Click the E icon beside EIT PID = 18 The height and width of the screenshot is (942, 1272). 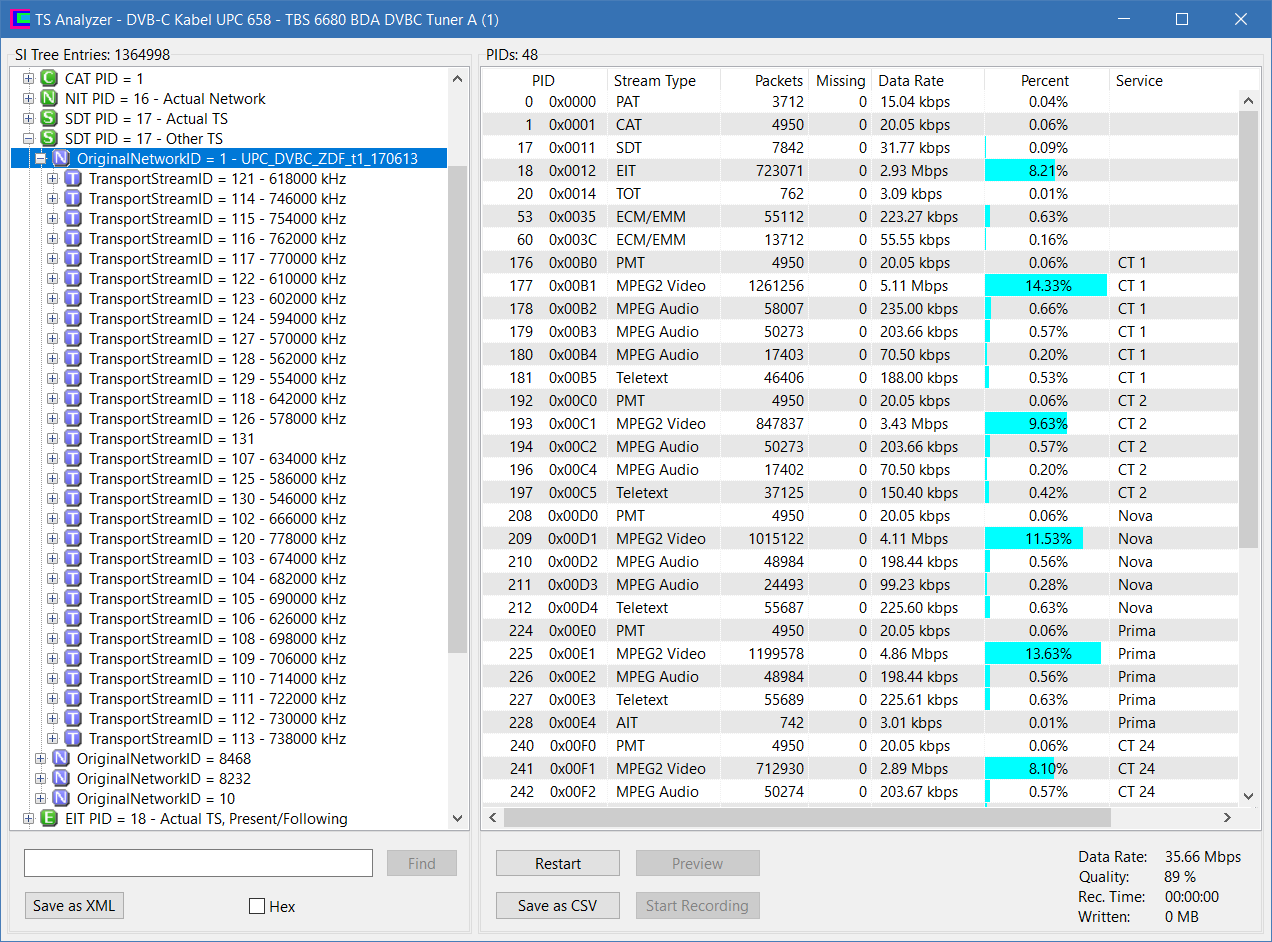coord(49,818)
